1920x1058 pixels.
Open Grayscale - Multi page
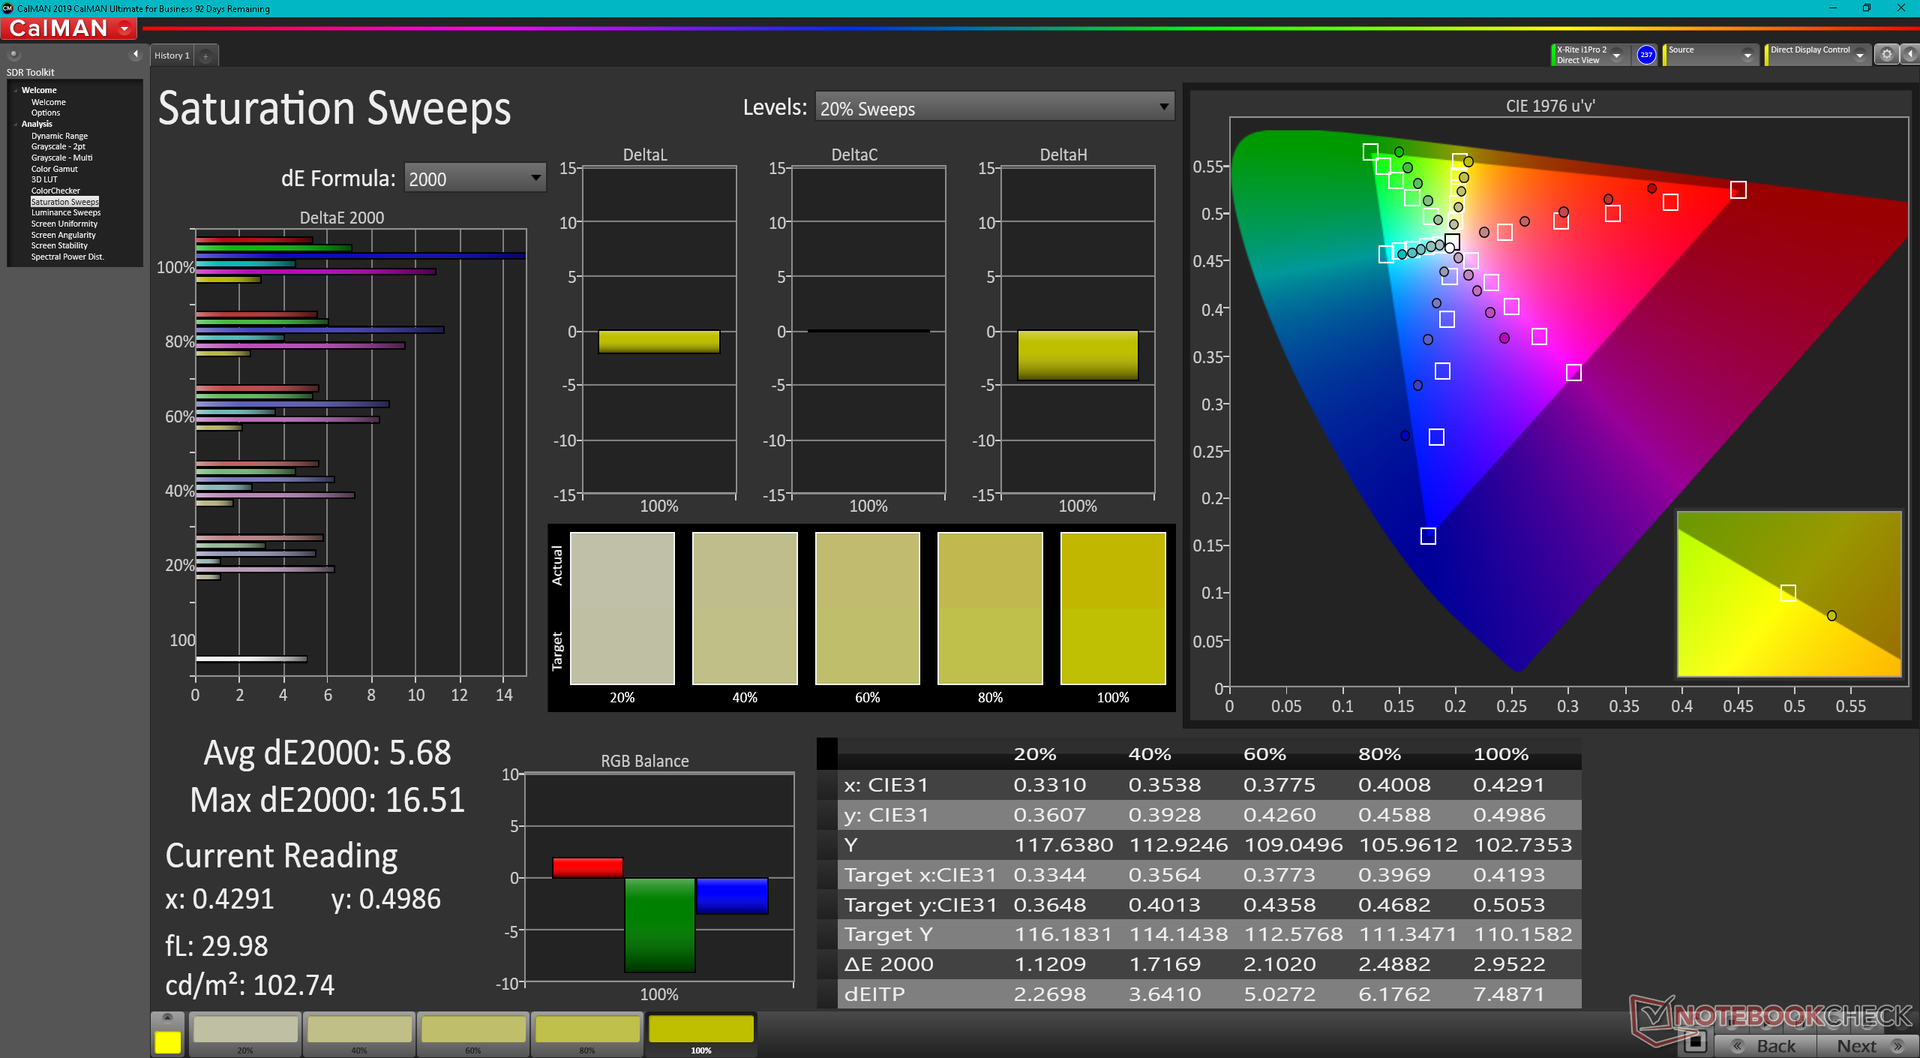point(61,158)
